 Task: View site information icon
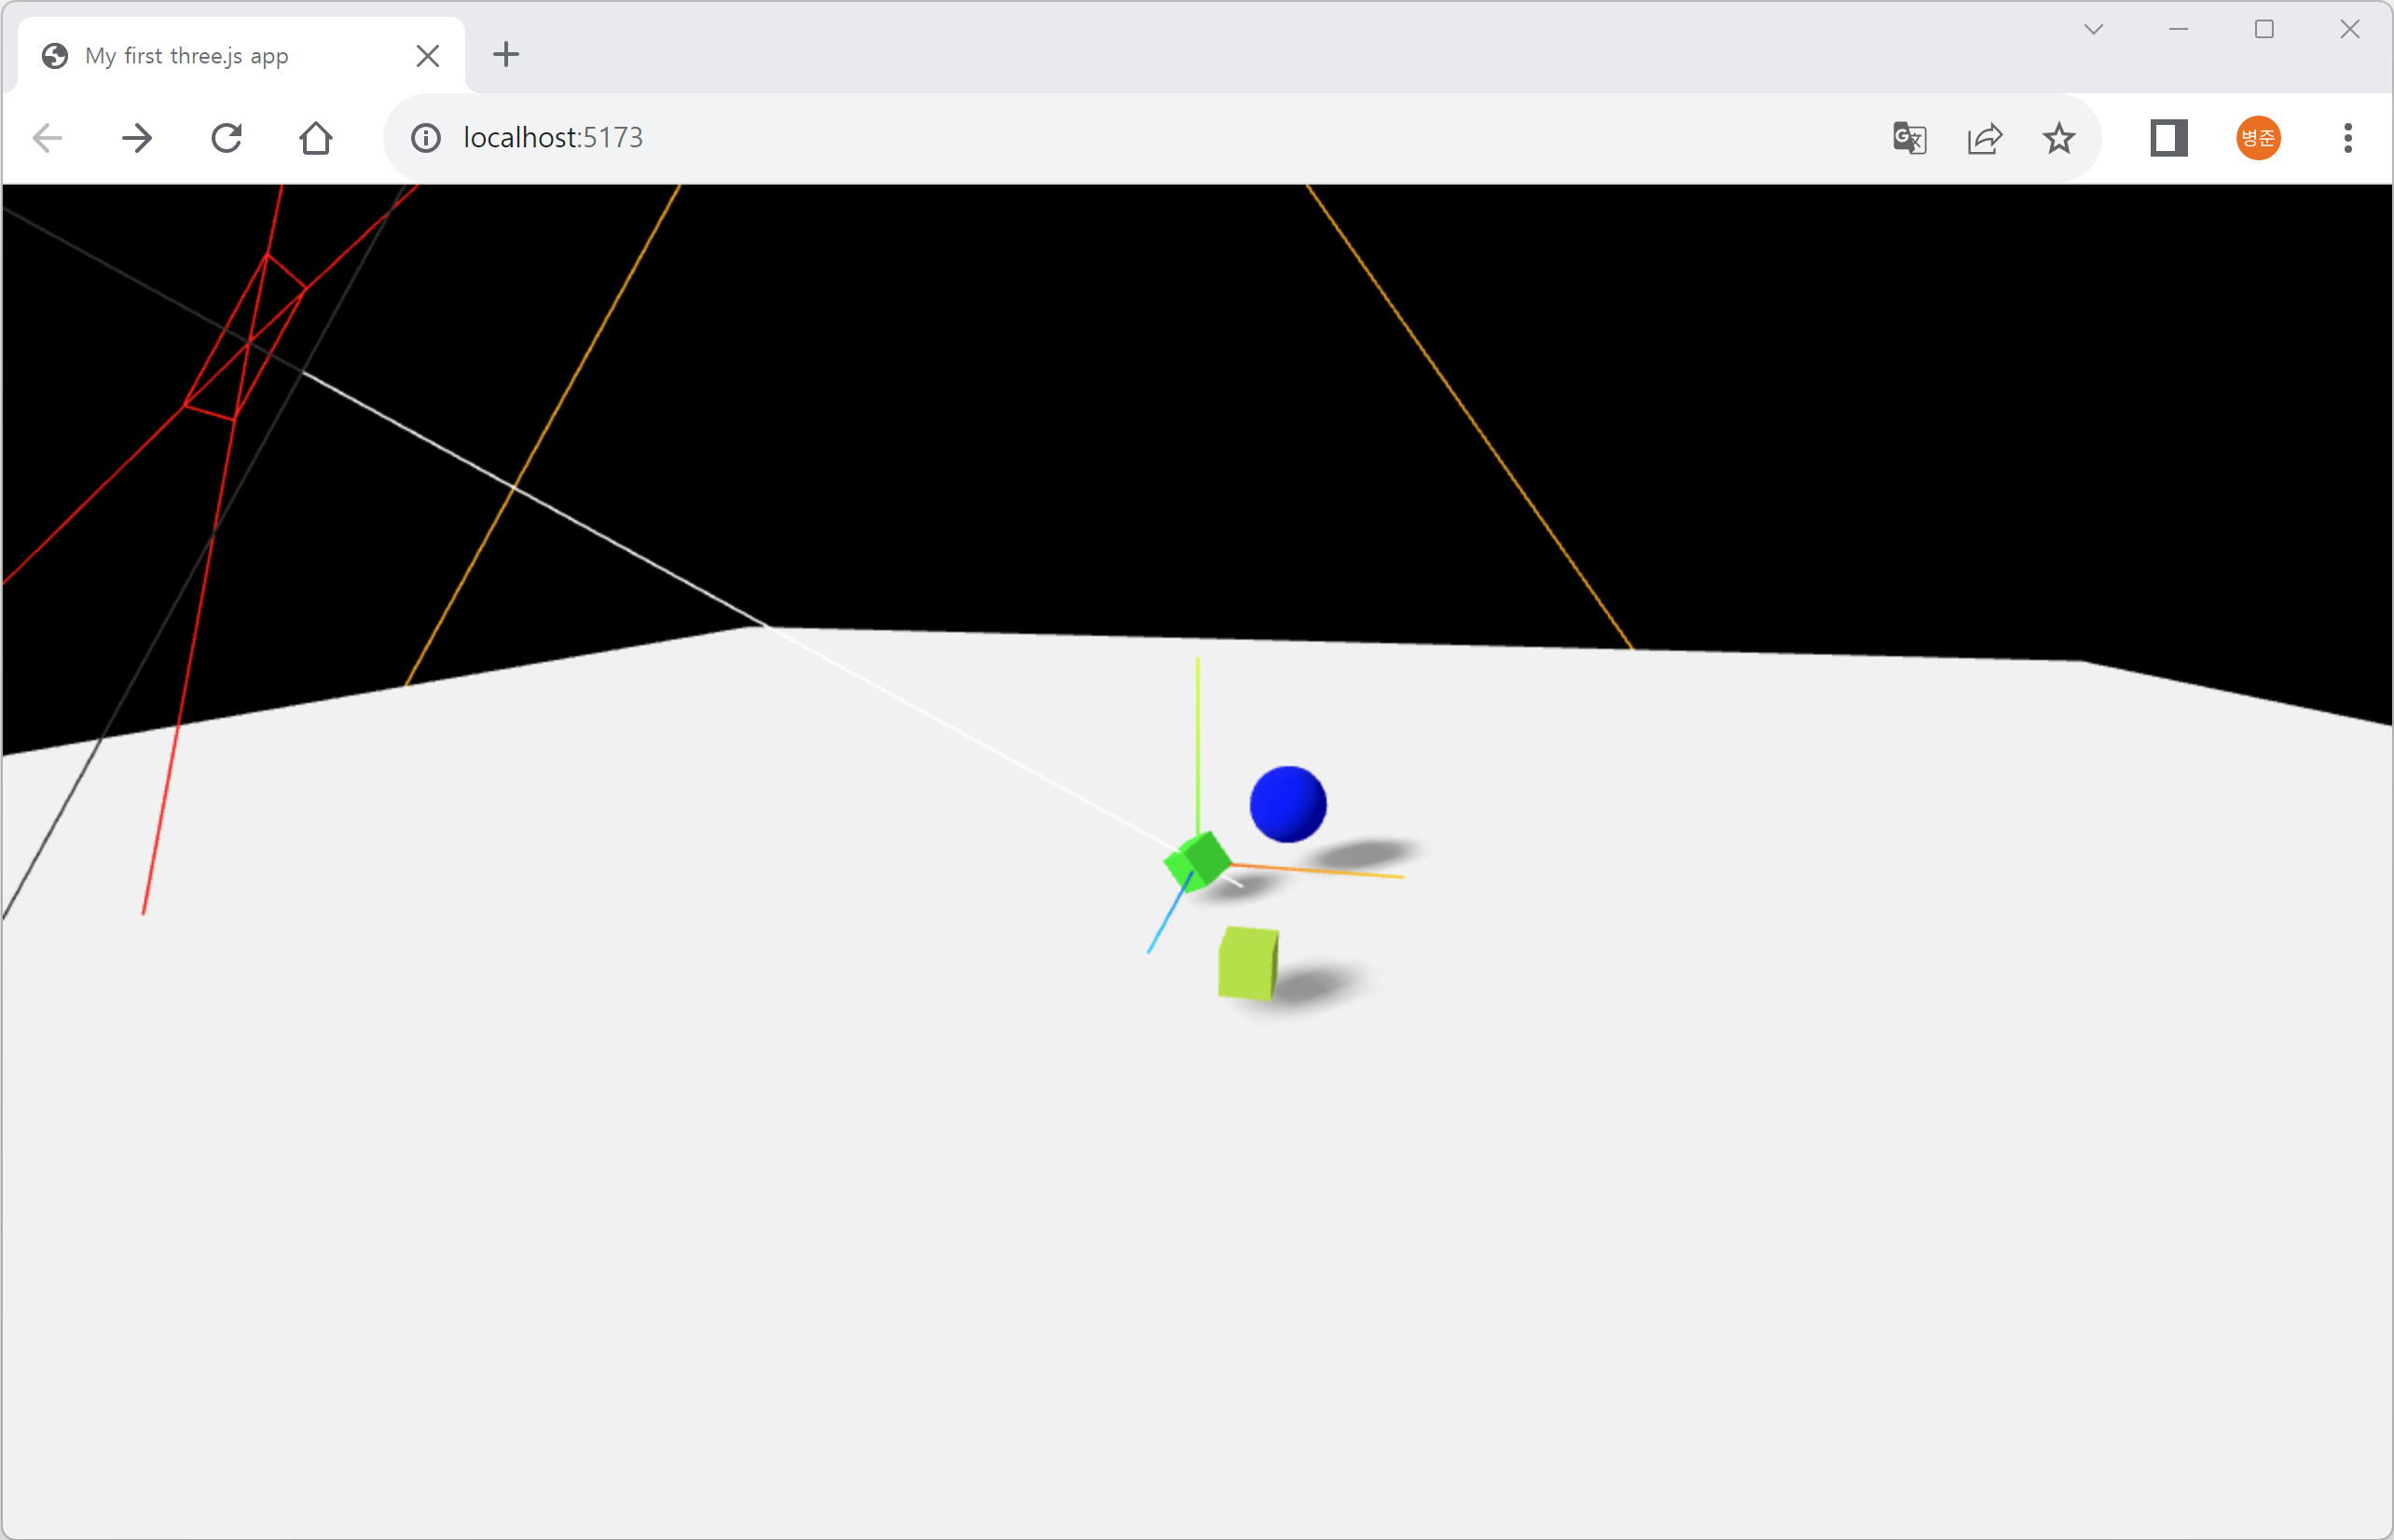pyautogui.click(x=426, y=138)
